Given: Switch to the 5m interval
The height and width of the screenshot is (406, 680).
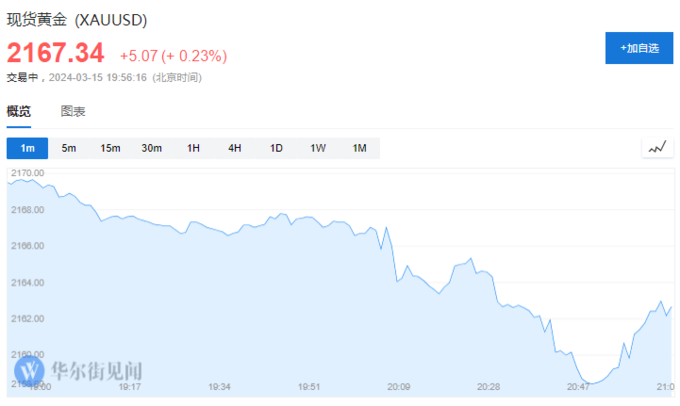Looking at the screenshot, I should (x=69, y=148).
